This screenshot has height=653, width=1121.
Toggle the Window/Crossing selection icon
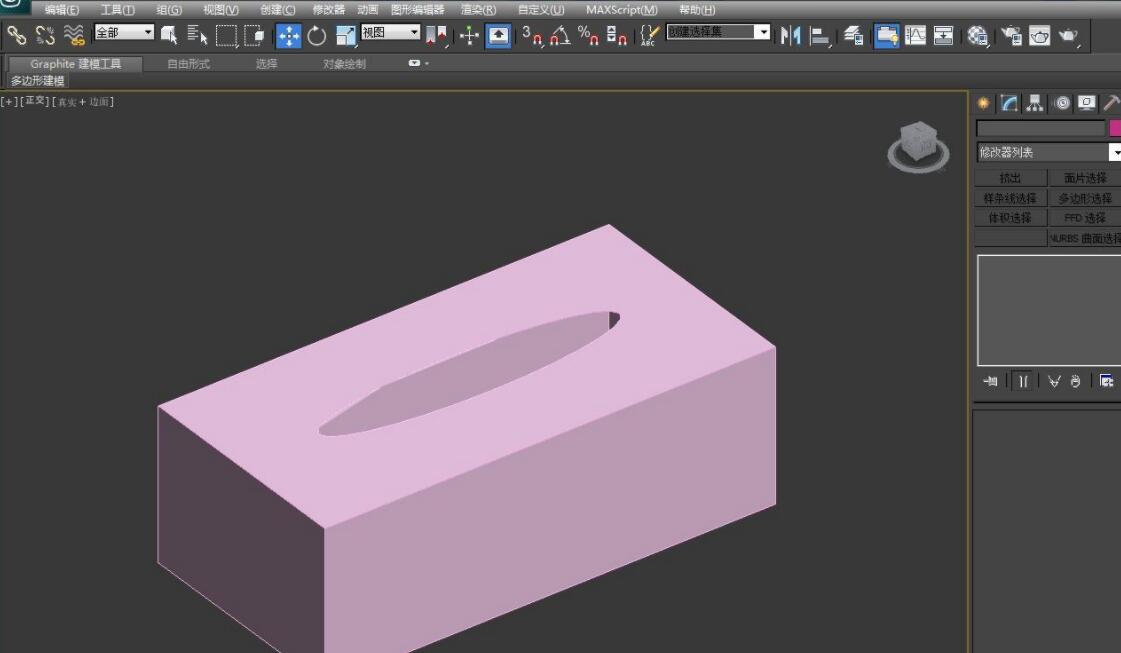[255, 35]
